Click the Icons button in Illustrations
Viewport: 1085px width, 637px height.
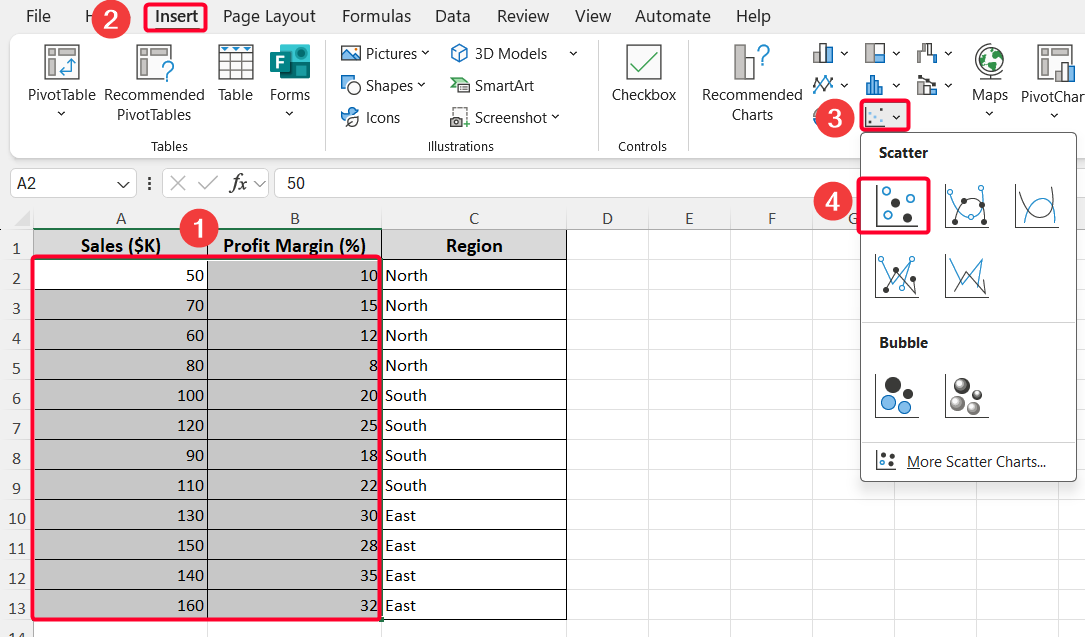point(371,118)
